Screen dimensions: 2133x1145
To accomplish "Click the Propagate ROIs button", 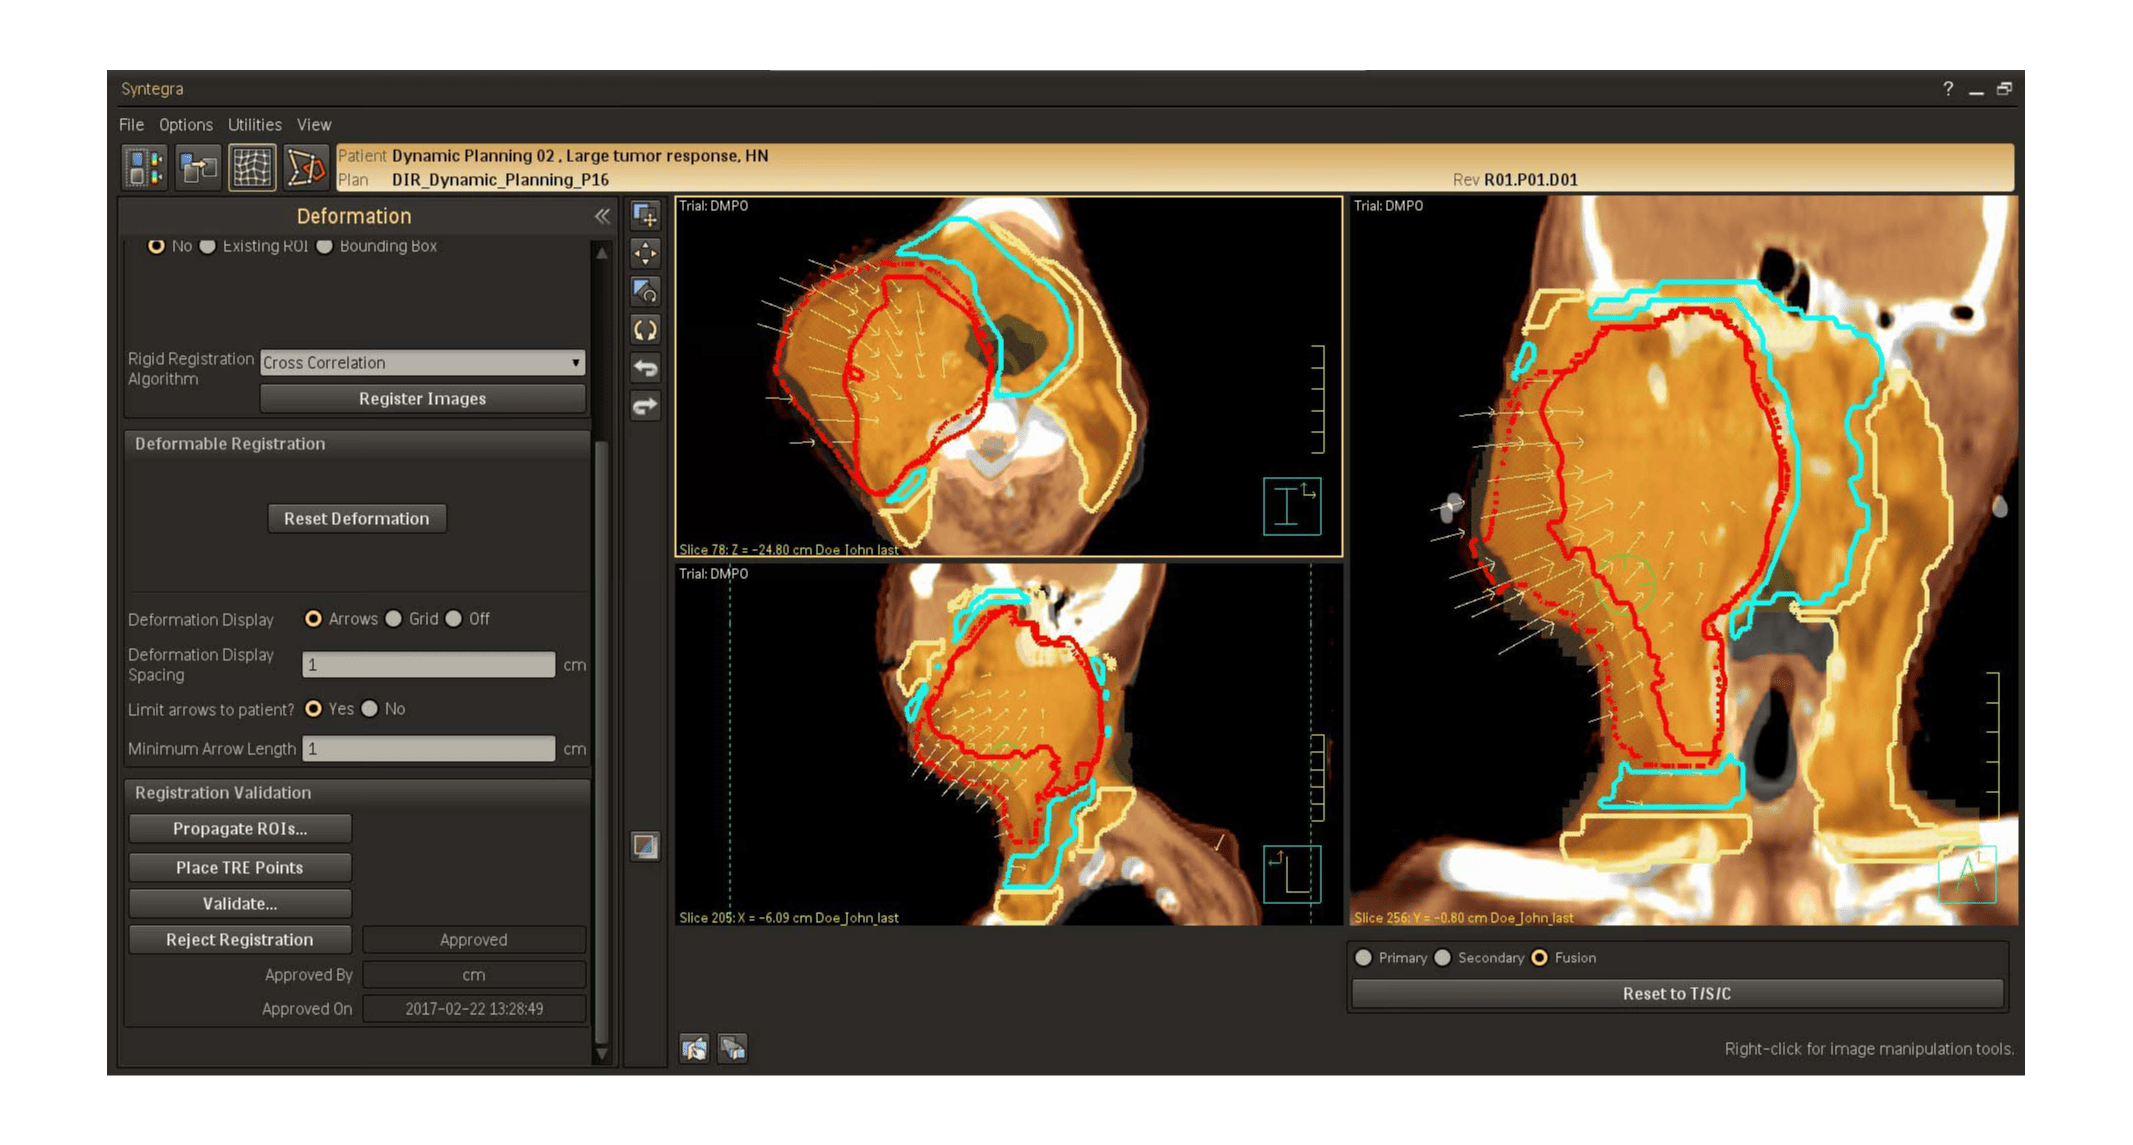I will (240, 829).
